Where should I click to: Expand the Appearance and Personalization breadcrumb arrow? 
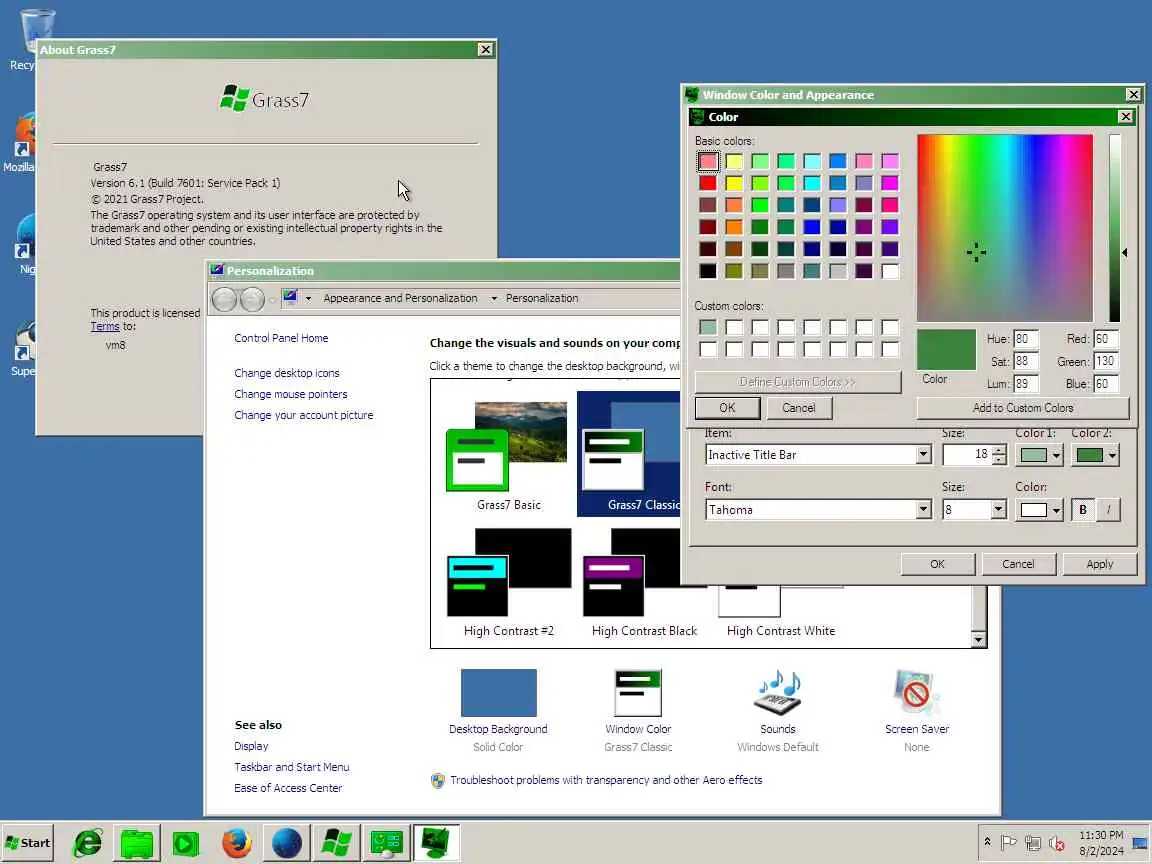click(494, 298)
